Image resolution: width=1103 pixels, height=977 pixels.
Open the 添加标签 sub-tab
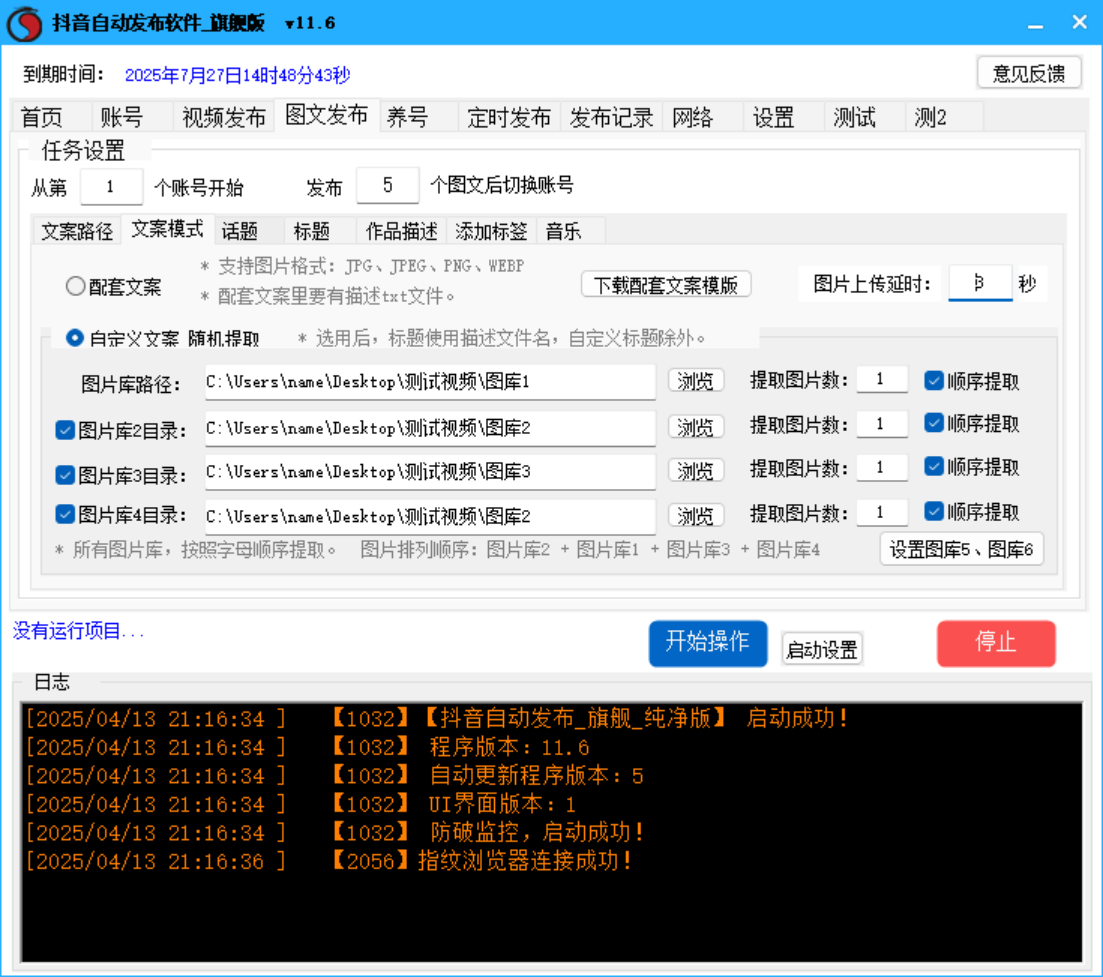491,231
